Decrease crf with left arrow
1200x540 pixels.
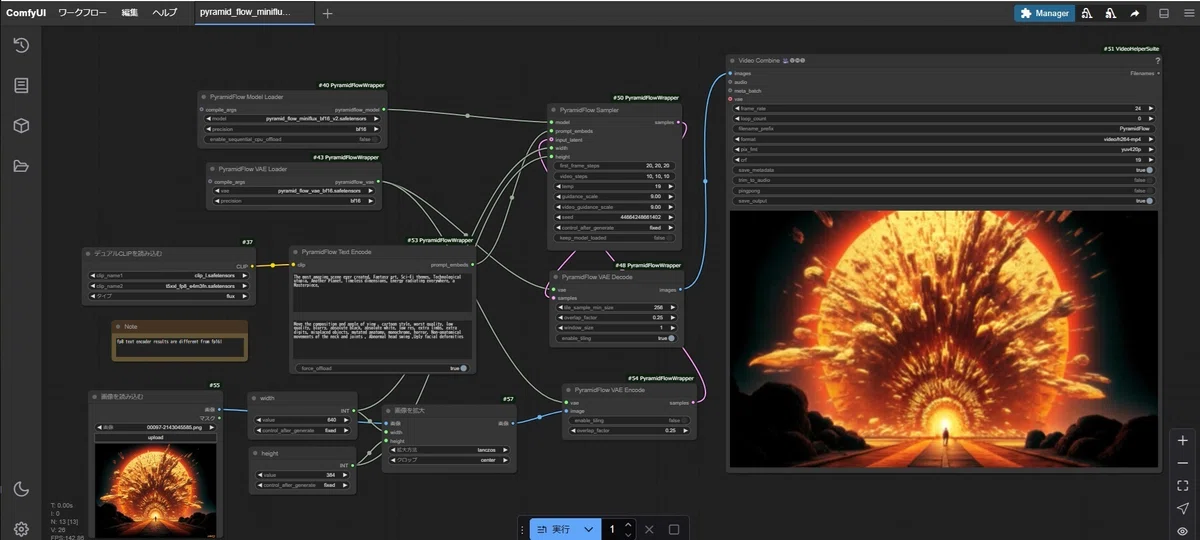(737, 159)
